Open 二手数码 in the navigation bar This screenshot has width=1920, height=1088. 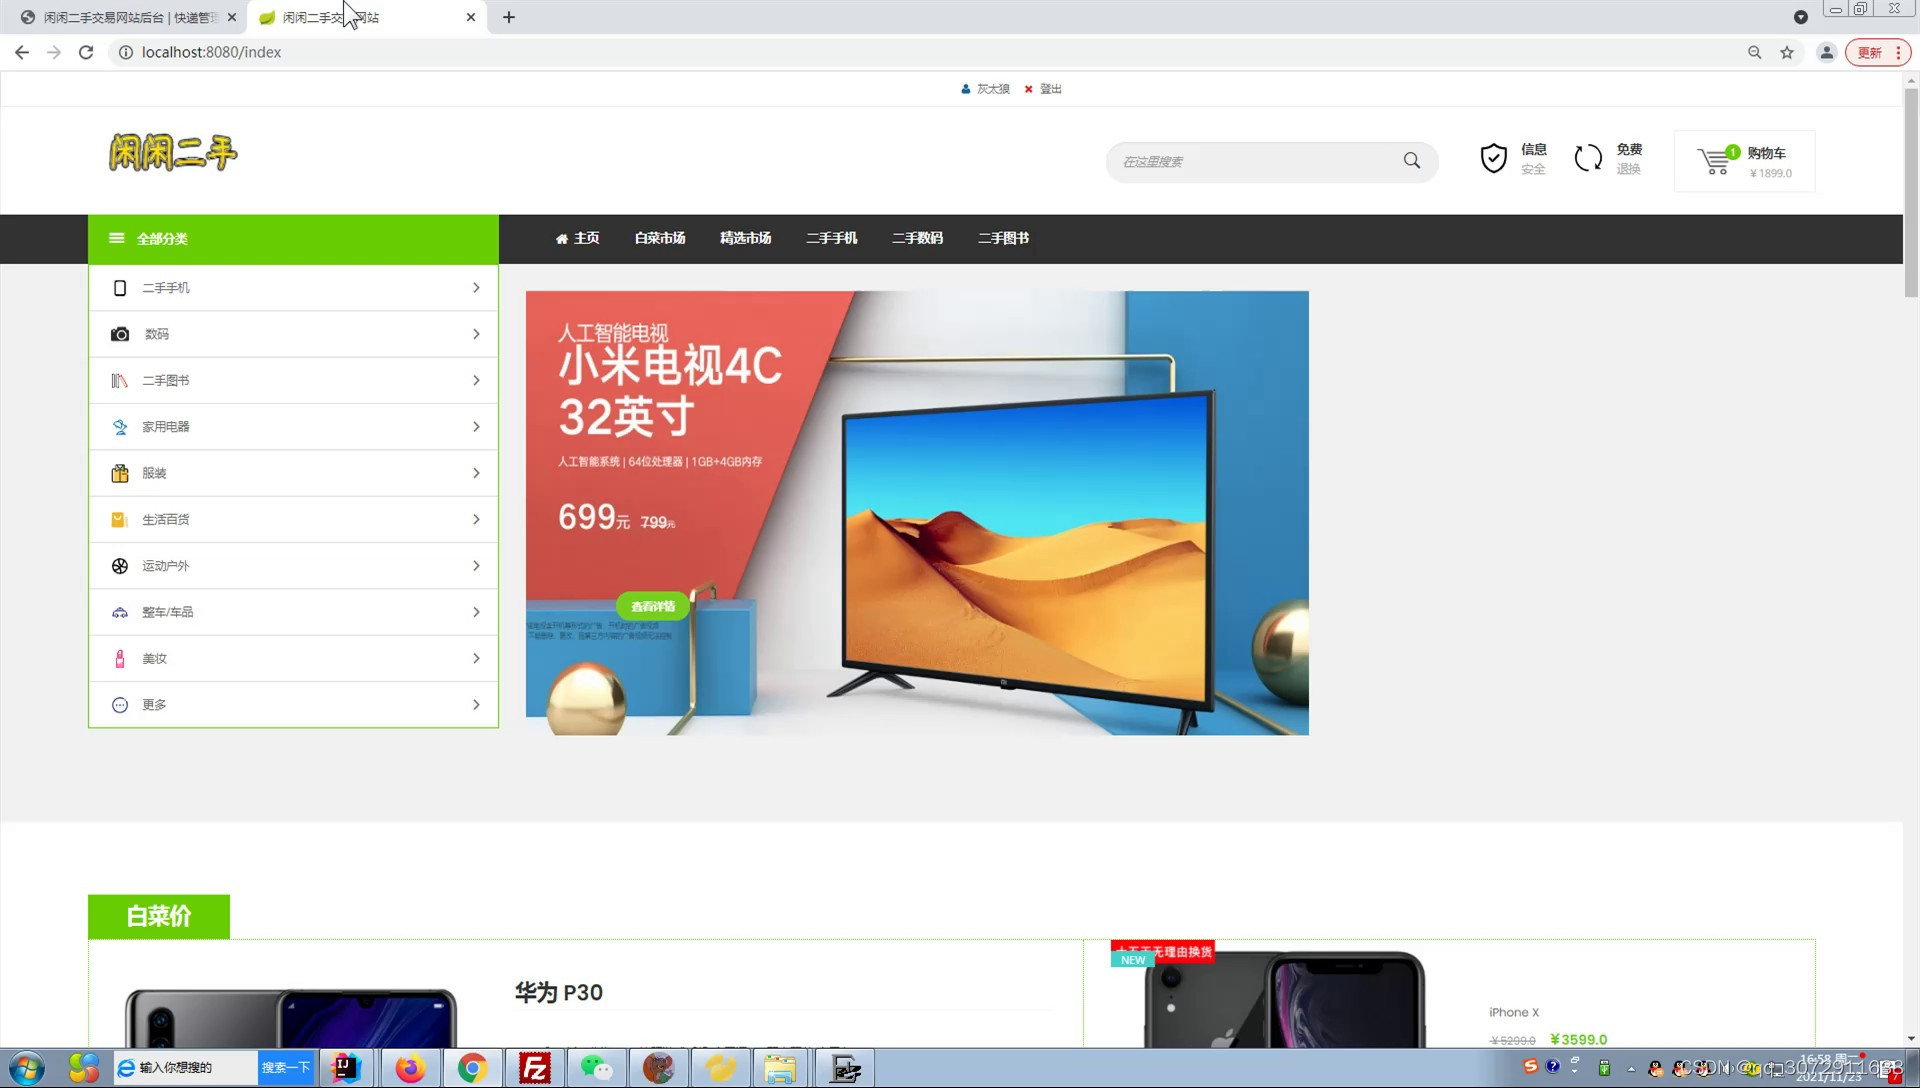click(917, 238)
